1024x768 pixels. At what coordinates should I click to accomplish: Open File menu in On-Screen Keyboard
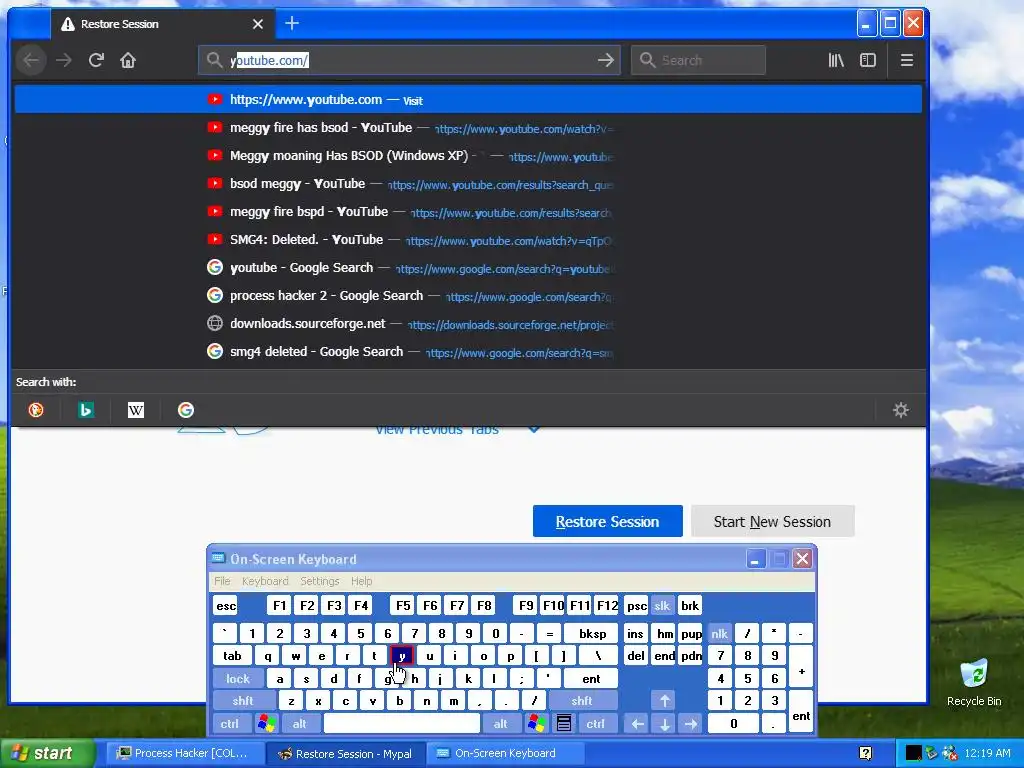(x=222, y=581)
